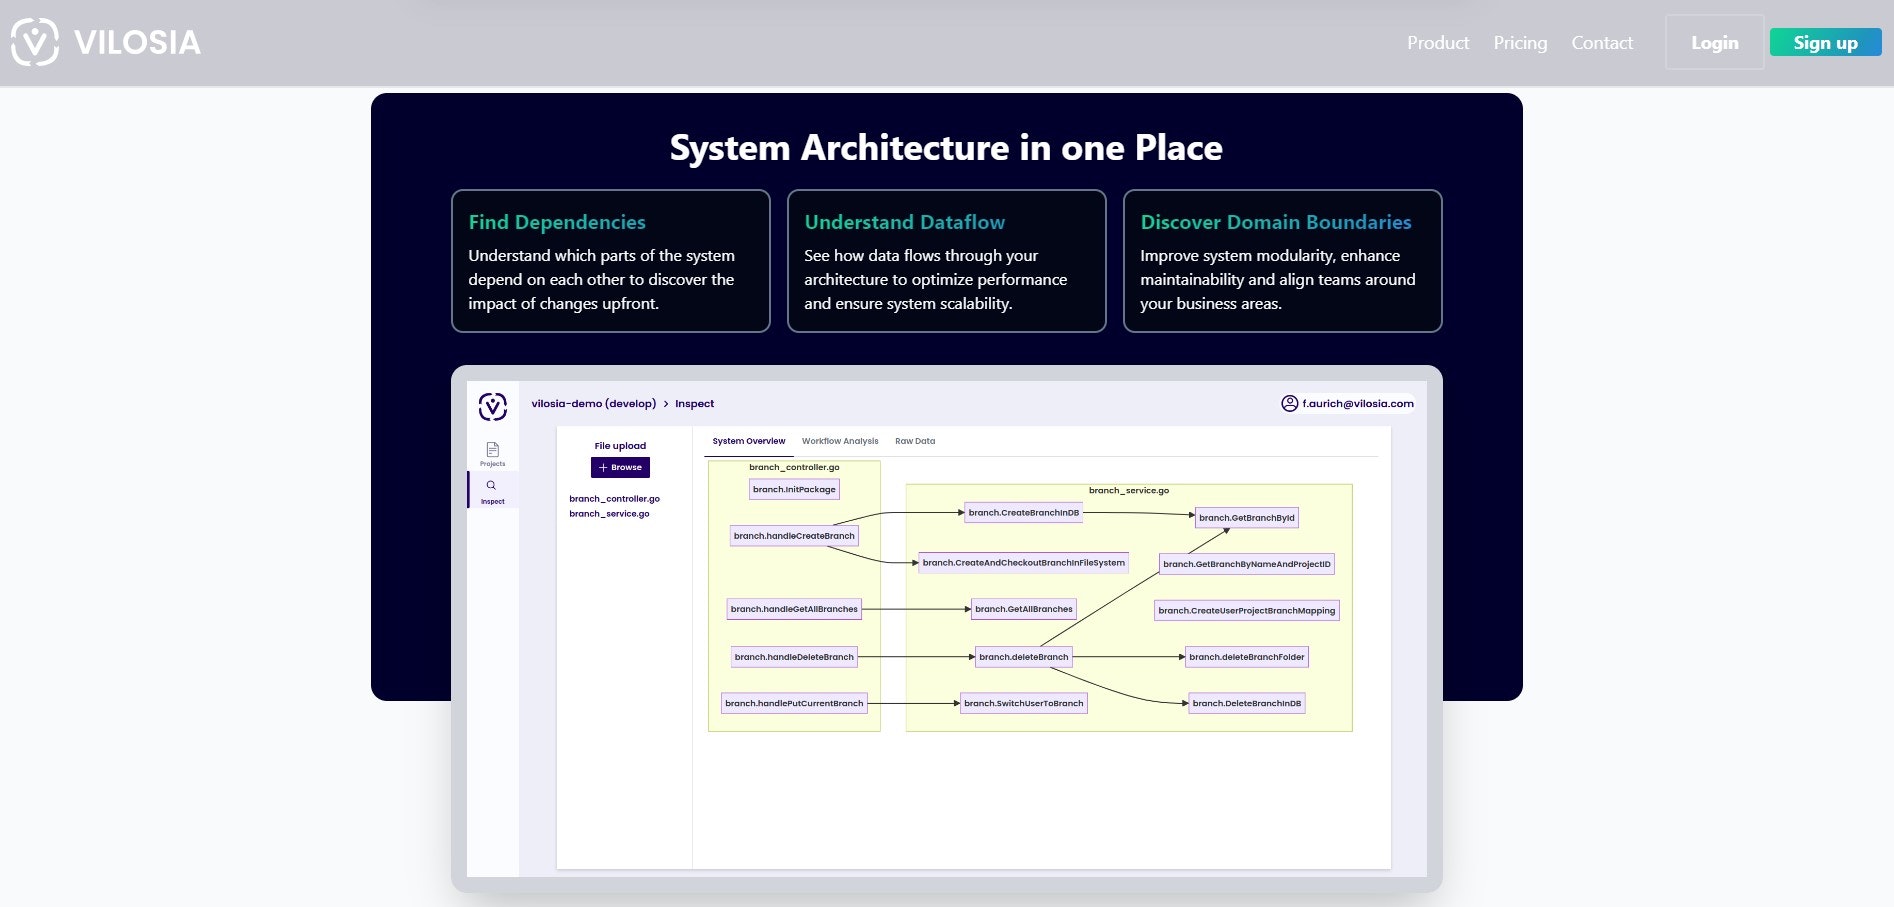Image resolution: width=1894 pixels, height=907 pixels.
Task: Open the Product menu item
Action: tap(1438, 43)
